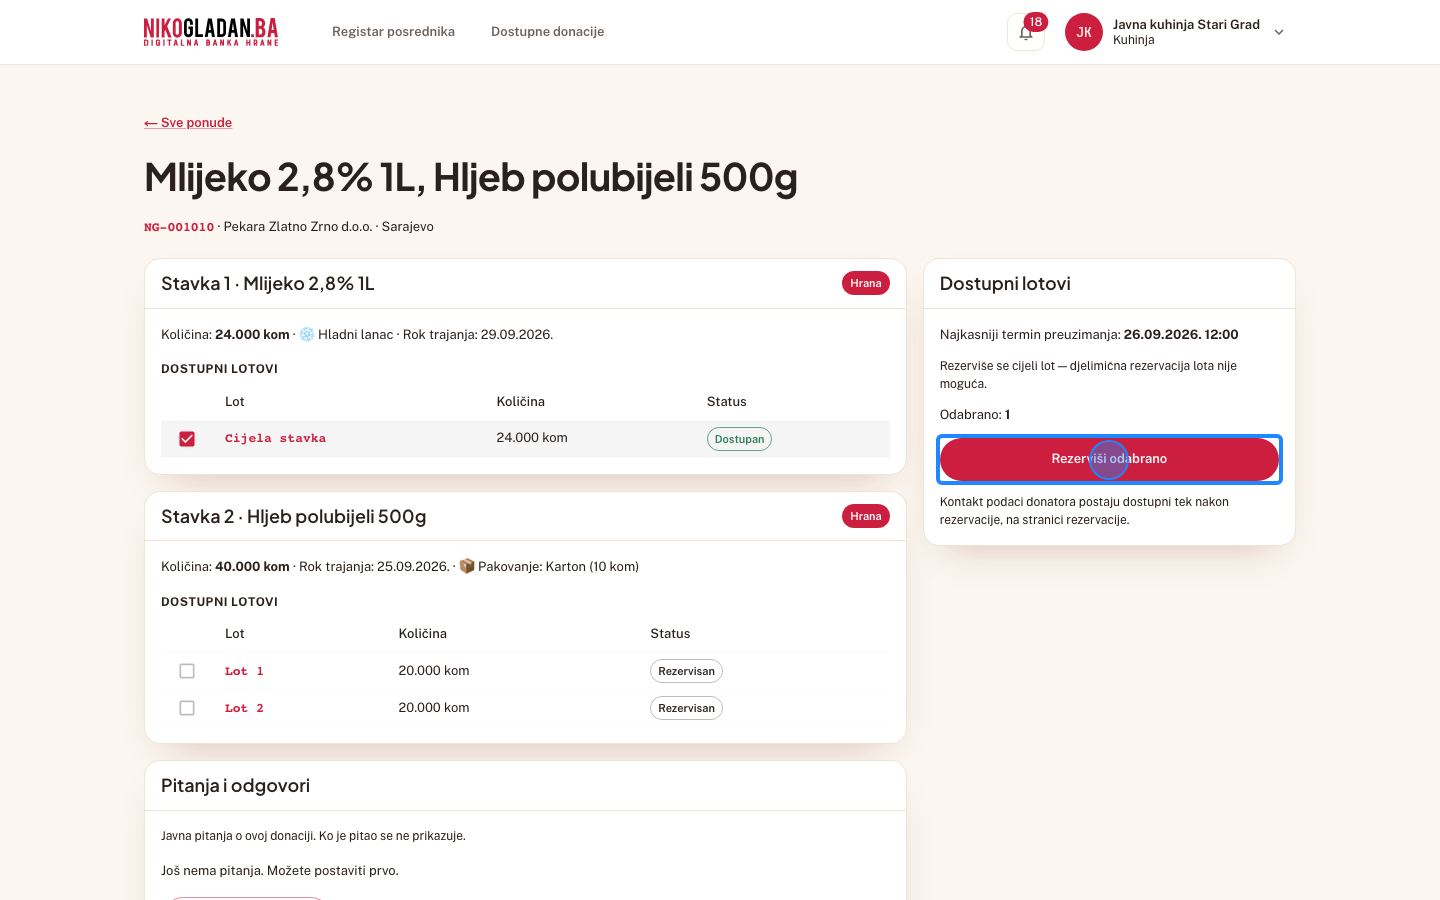
Task: Click the Stavka 1 · Mlijeko 2,8% 1L heading
Action: [x=268, y=284]
